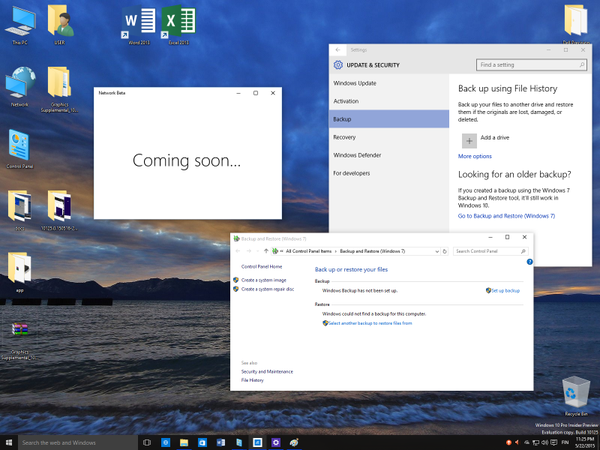Open the Network desktop icon
Image resolution: width=600 pixels, height=450 pixels.
(20, 86)
